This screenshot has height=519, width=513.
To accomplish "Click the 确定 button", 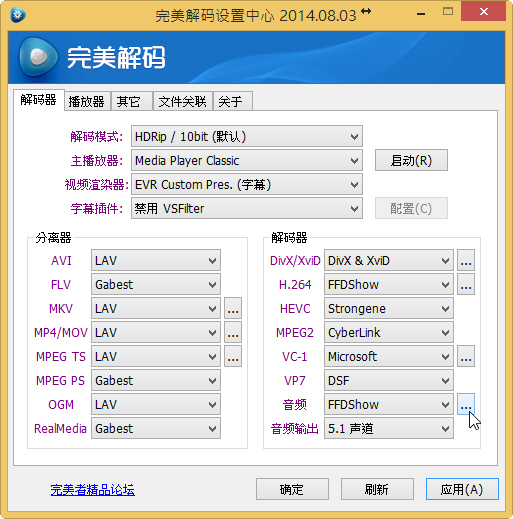I will tap(292, 489).
